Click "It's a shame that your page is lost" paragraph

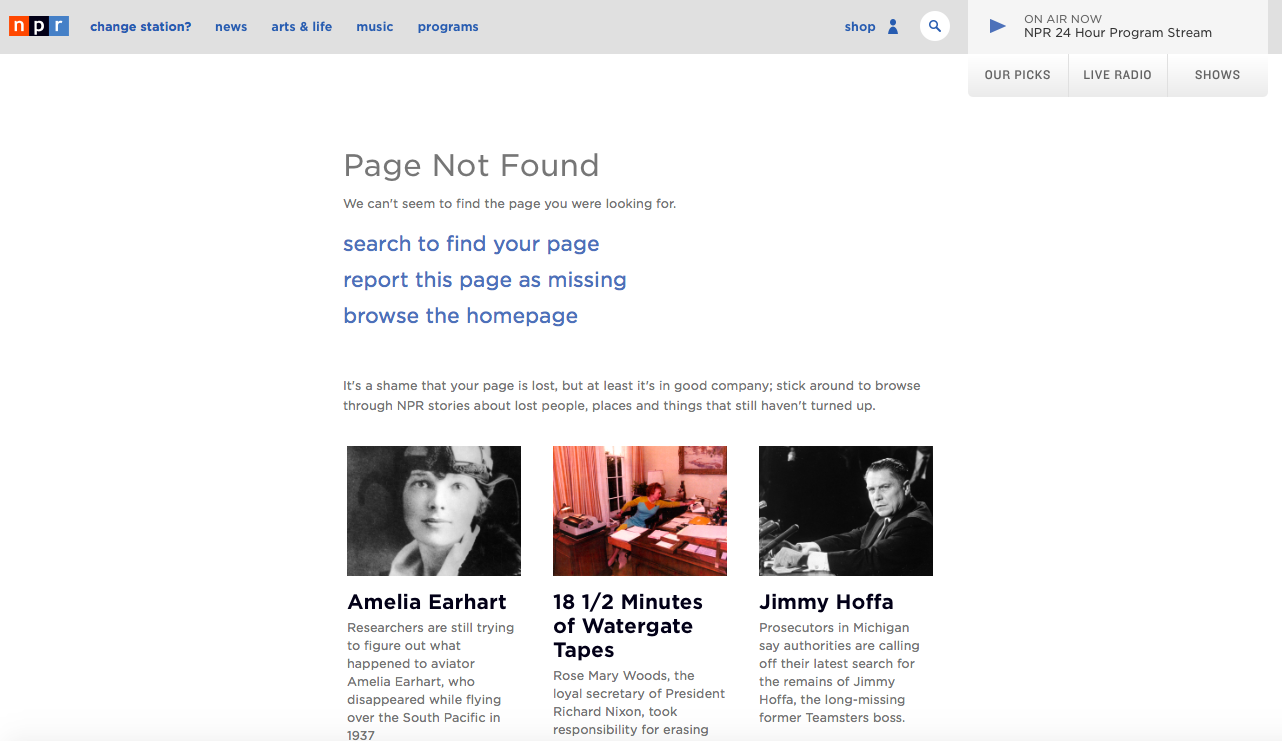coord(632,396)
